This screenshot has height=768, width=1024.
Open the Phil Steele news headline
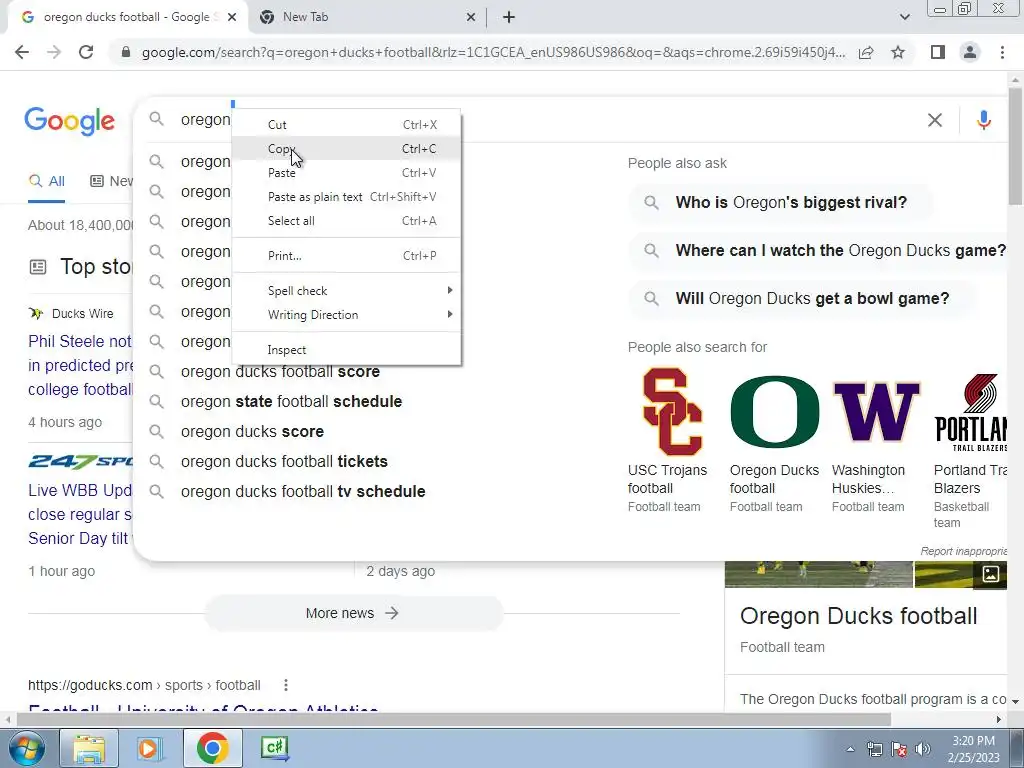click(80, 365)
